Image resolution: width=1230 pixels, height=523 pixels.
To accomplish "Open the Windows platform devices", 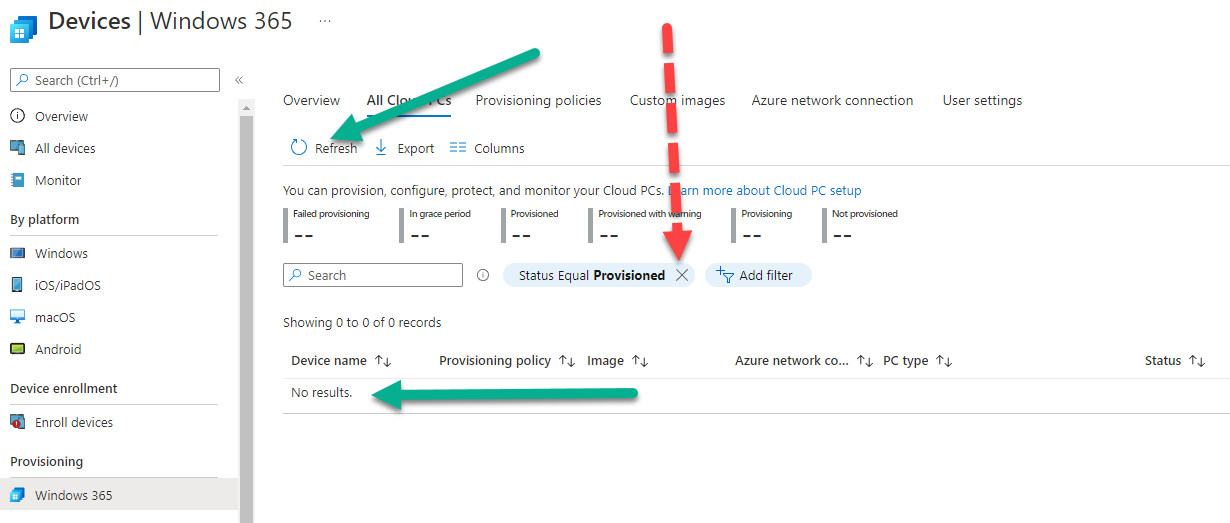I will coord(61,253).
